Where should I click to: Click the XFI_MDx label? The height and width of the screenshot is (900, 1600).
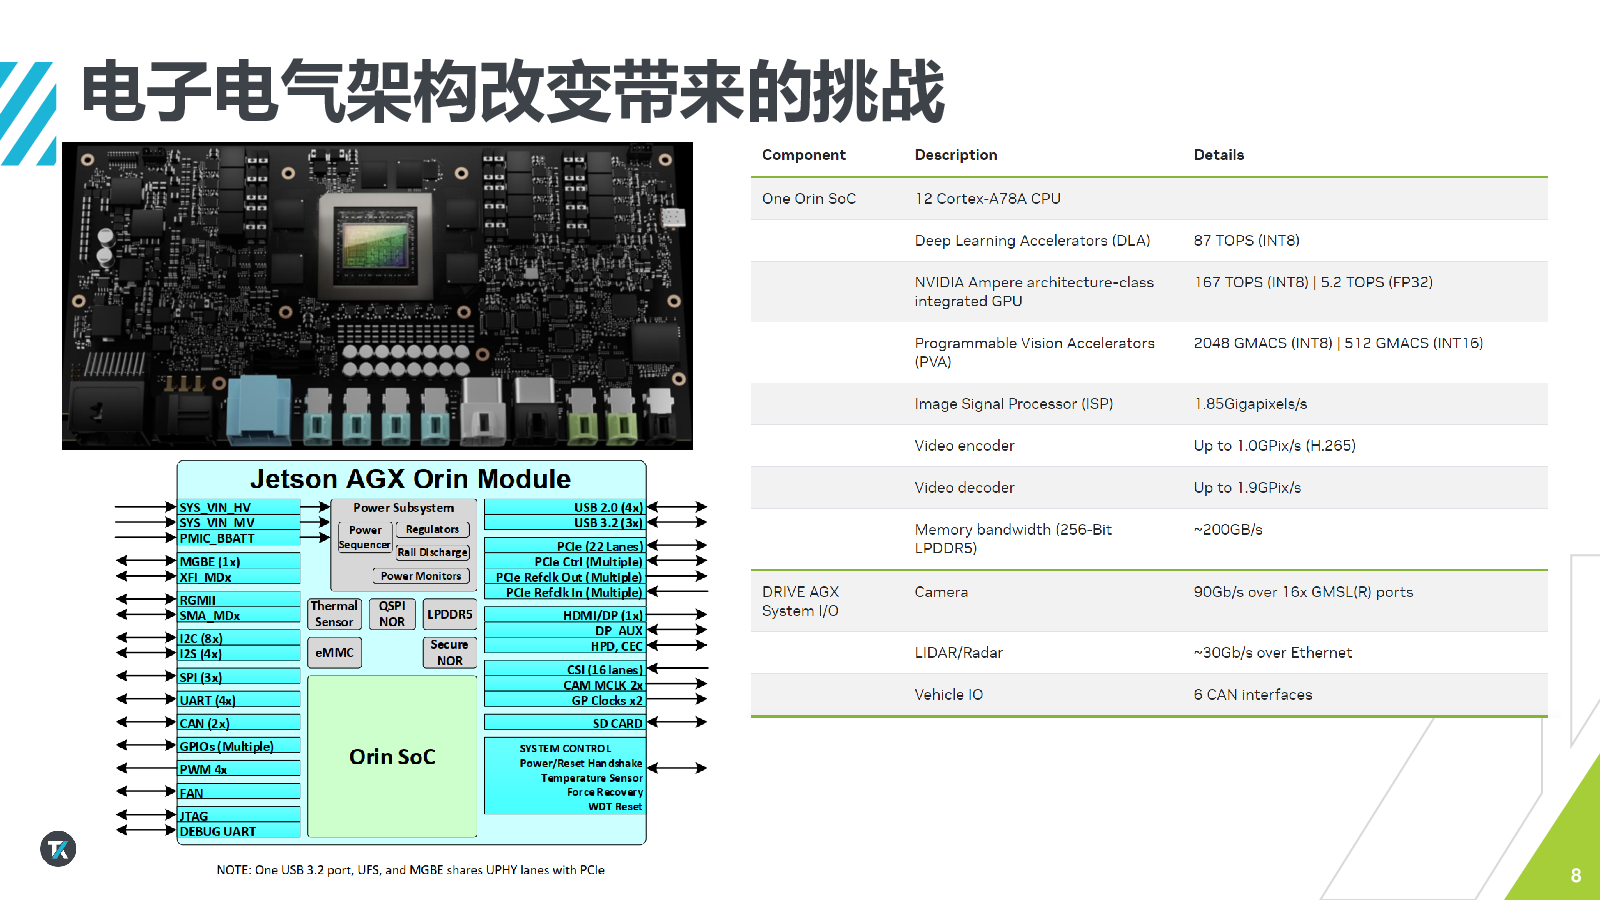[206, 577]
